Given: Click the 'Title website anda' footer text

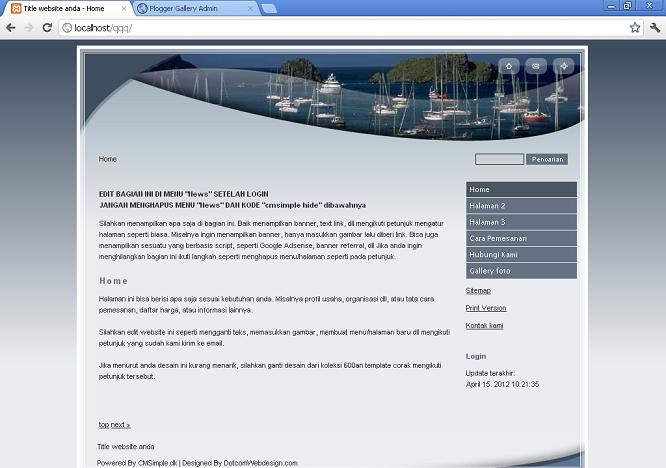Looking at the screenshot, I should click(126, 447).
